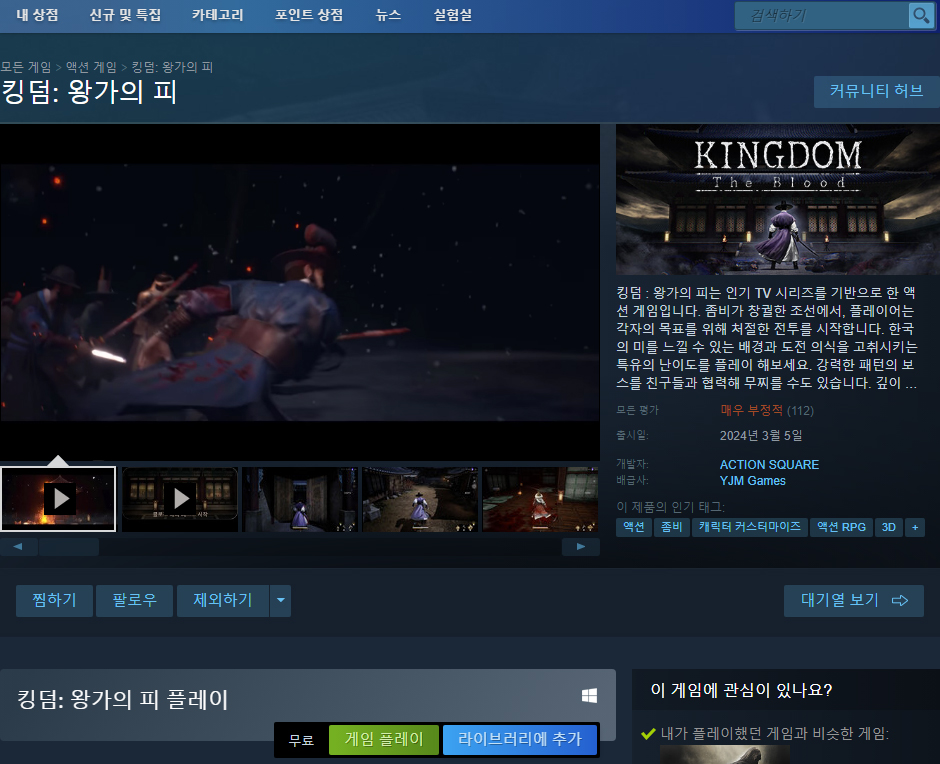Click the thumbnail strip scroll handle
The height and width of the screenshot is (764, 940).
[69, 547]
